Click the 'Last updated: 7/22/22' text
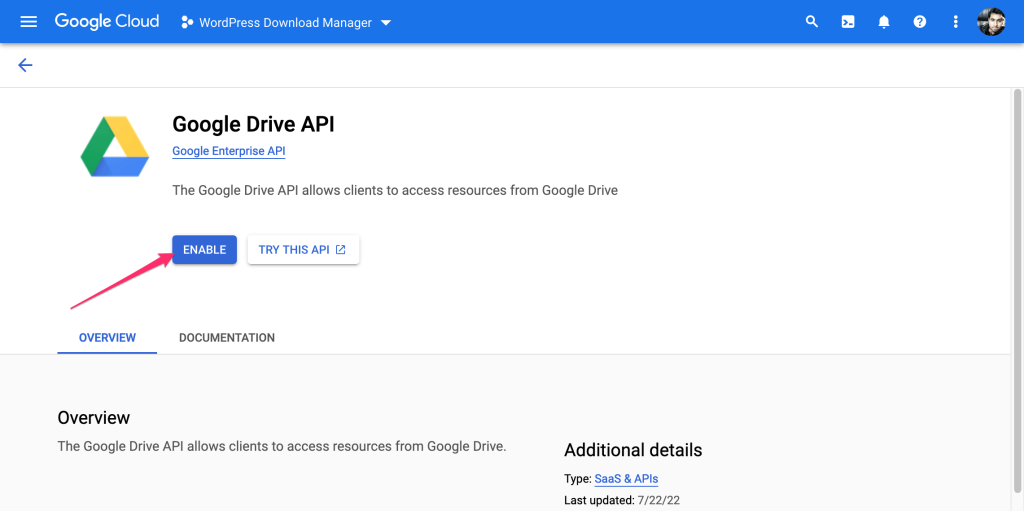 click(x=622, y=501)
